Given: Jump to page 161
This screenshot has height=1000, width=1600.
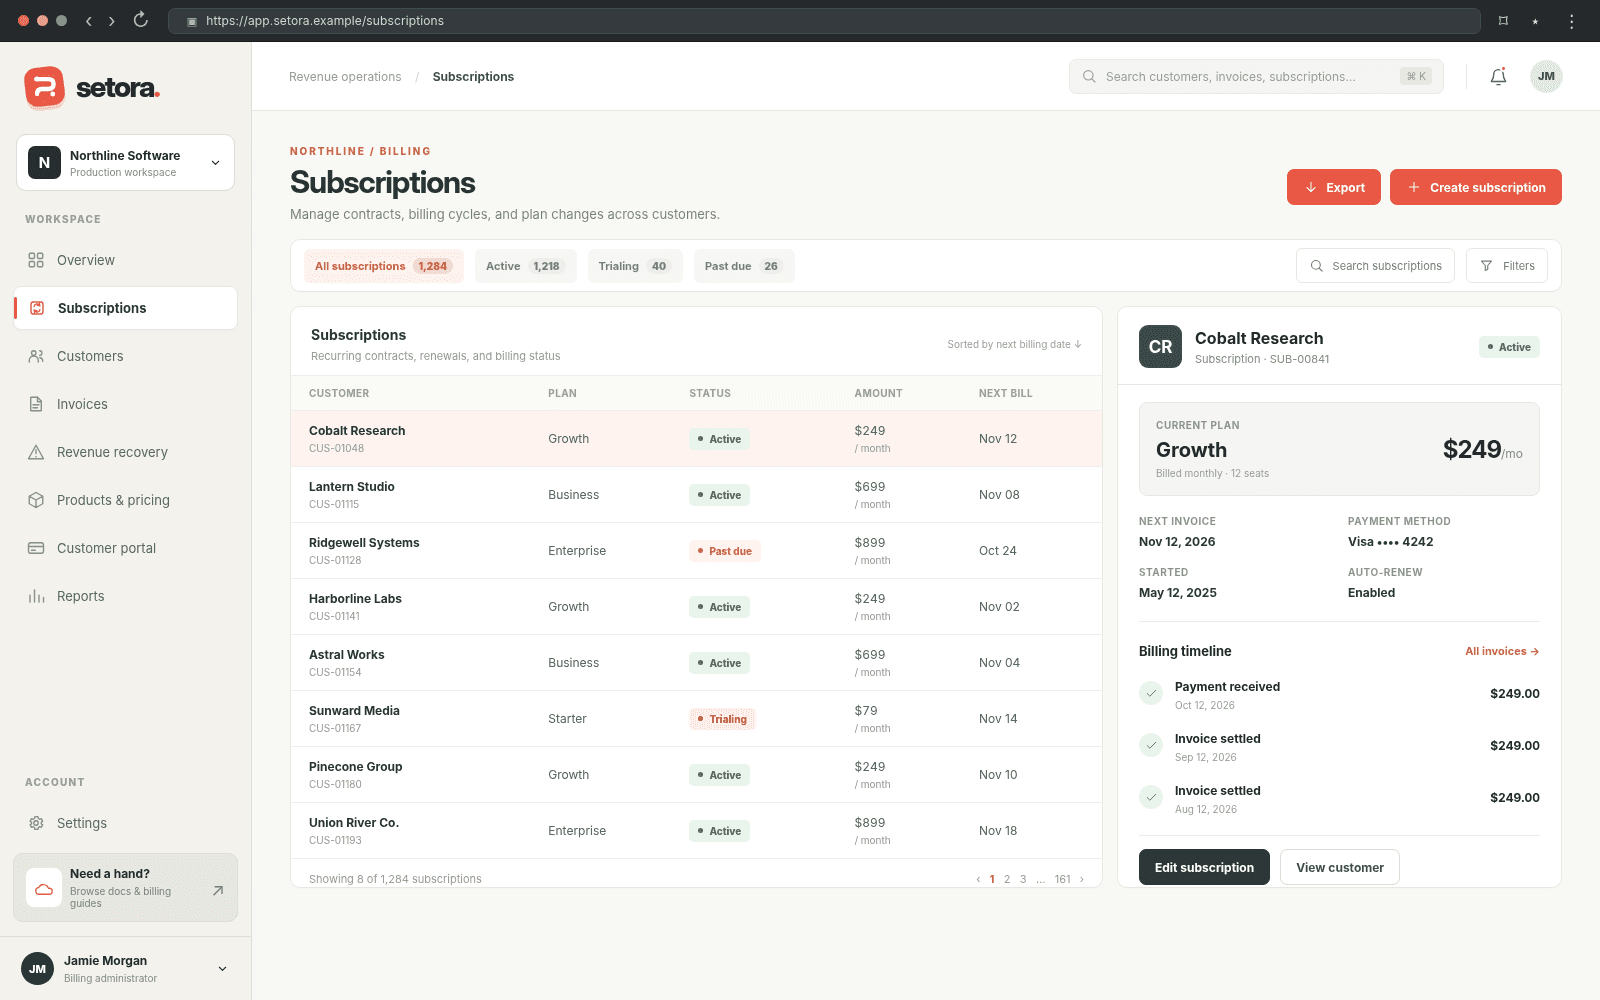Looking at the screenshot, I should click(1062, 880).
